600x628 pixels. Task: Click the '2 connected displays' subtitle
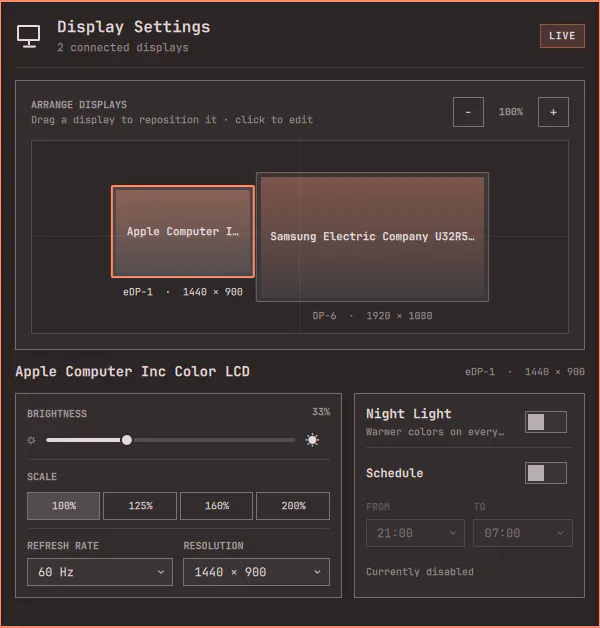[123, 48]
